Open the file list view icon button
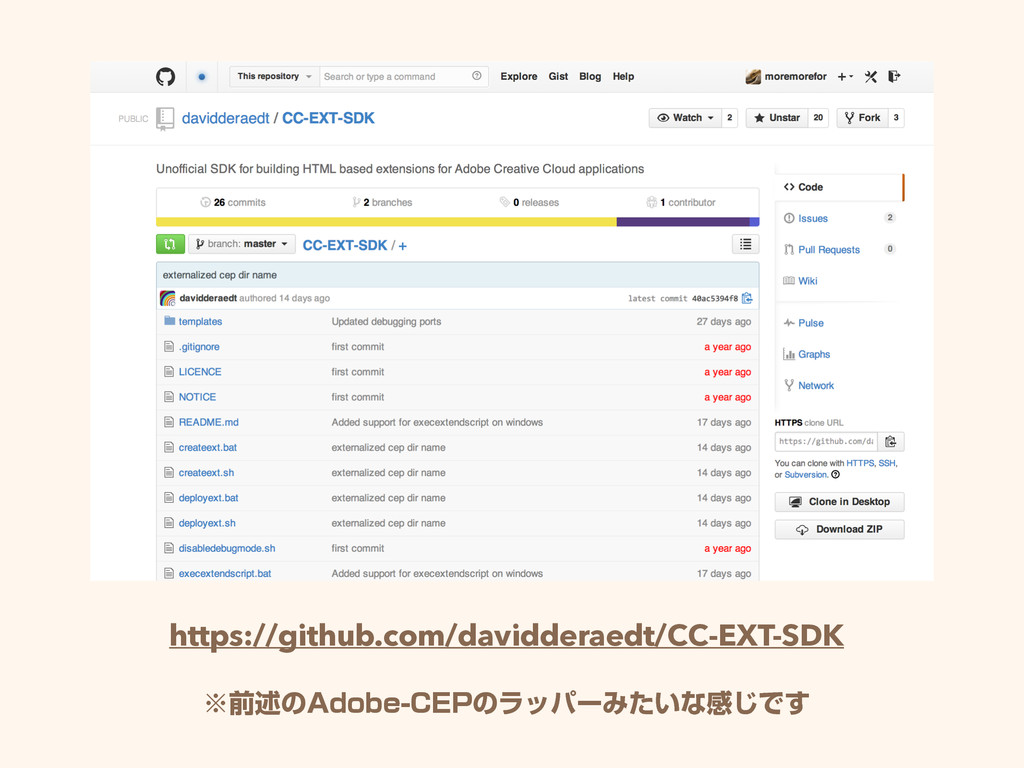Viewport: 1024px width, 768px height. click(745, 244)
